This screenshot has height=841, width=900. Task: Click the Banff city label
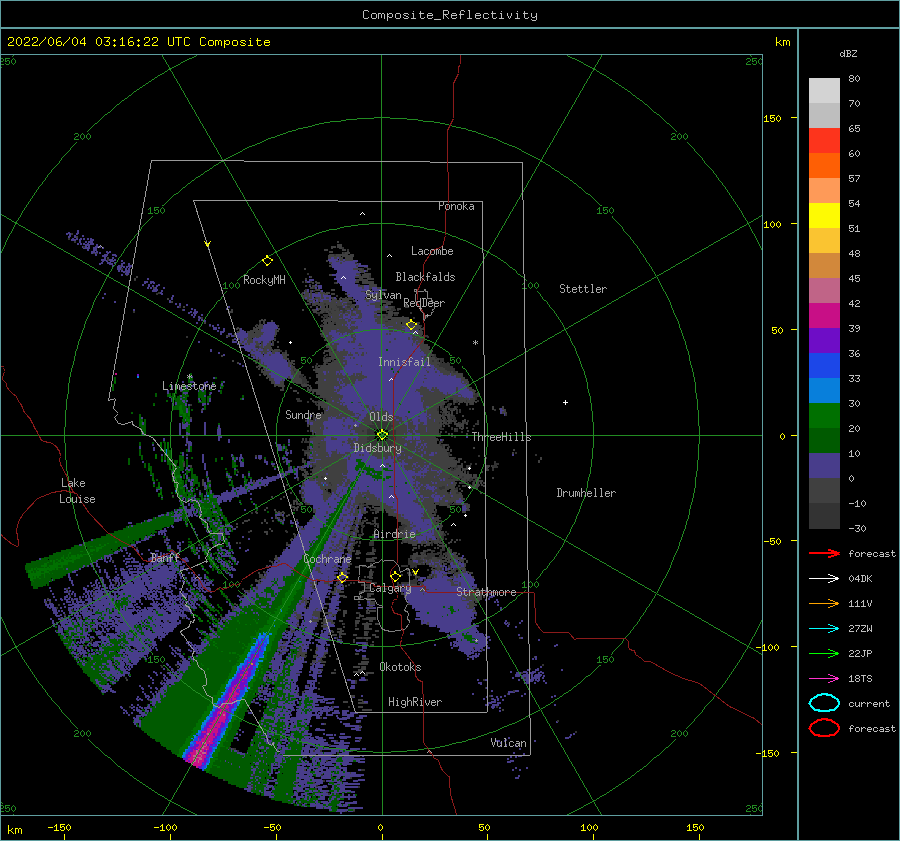pos(165,558)
